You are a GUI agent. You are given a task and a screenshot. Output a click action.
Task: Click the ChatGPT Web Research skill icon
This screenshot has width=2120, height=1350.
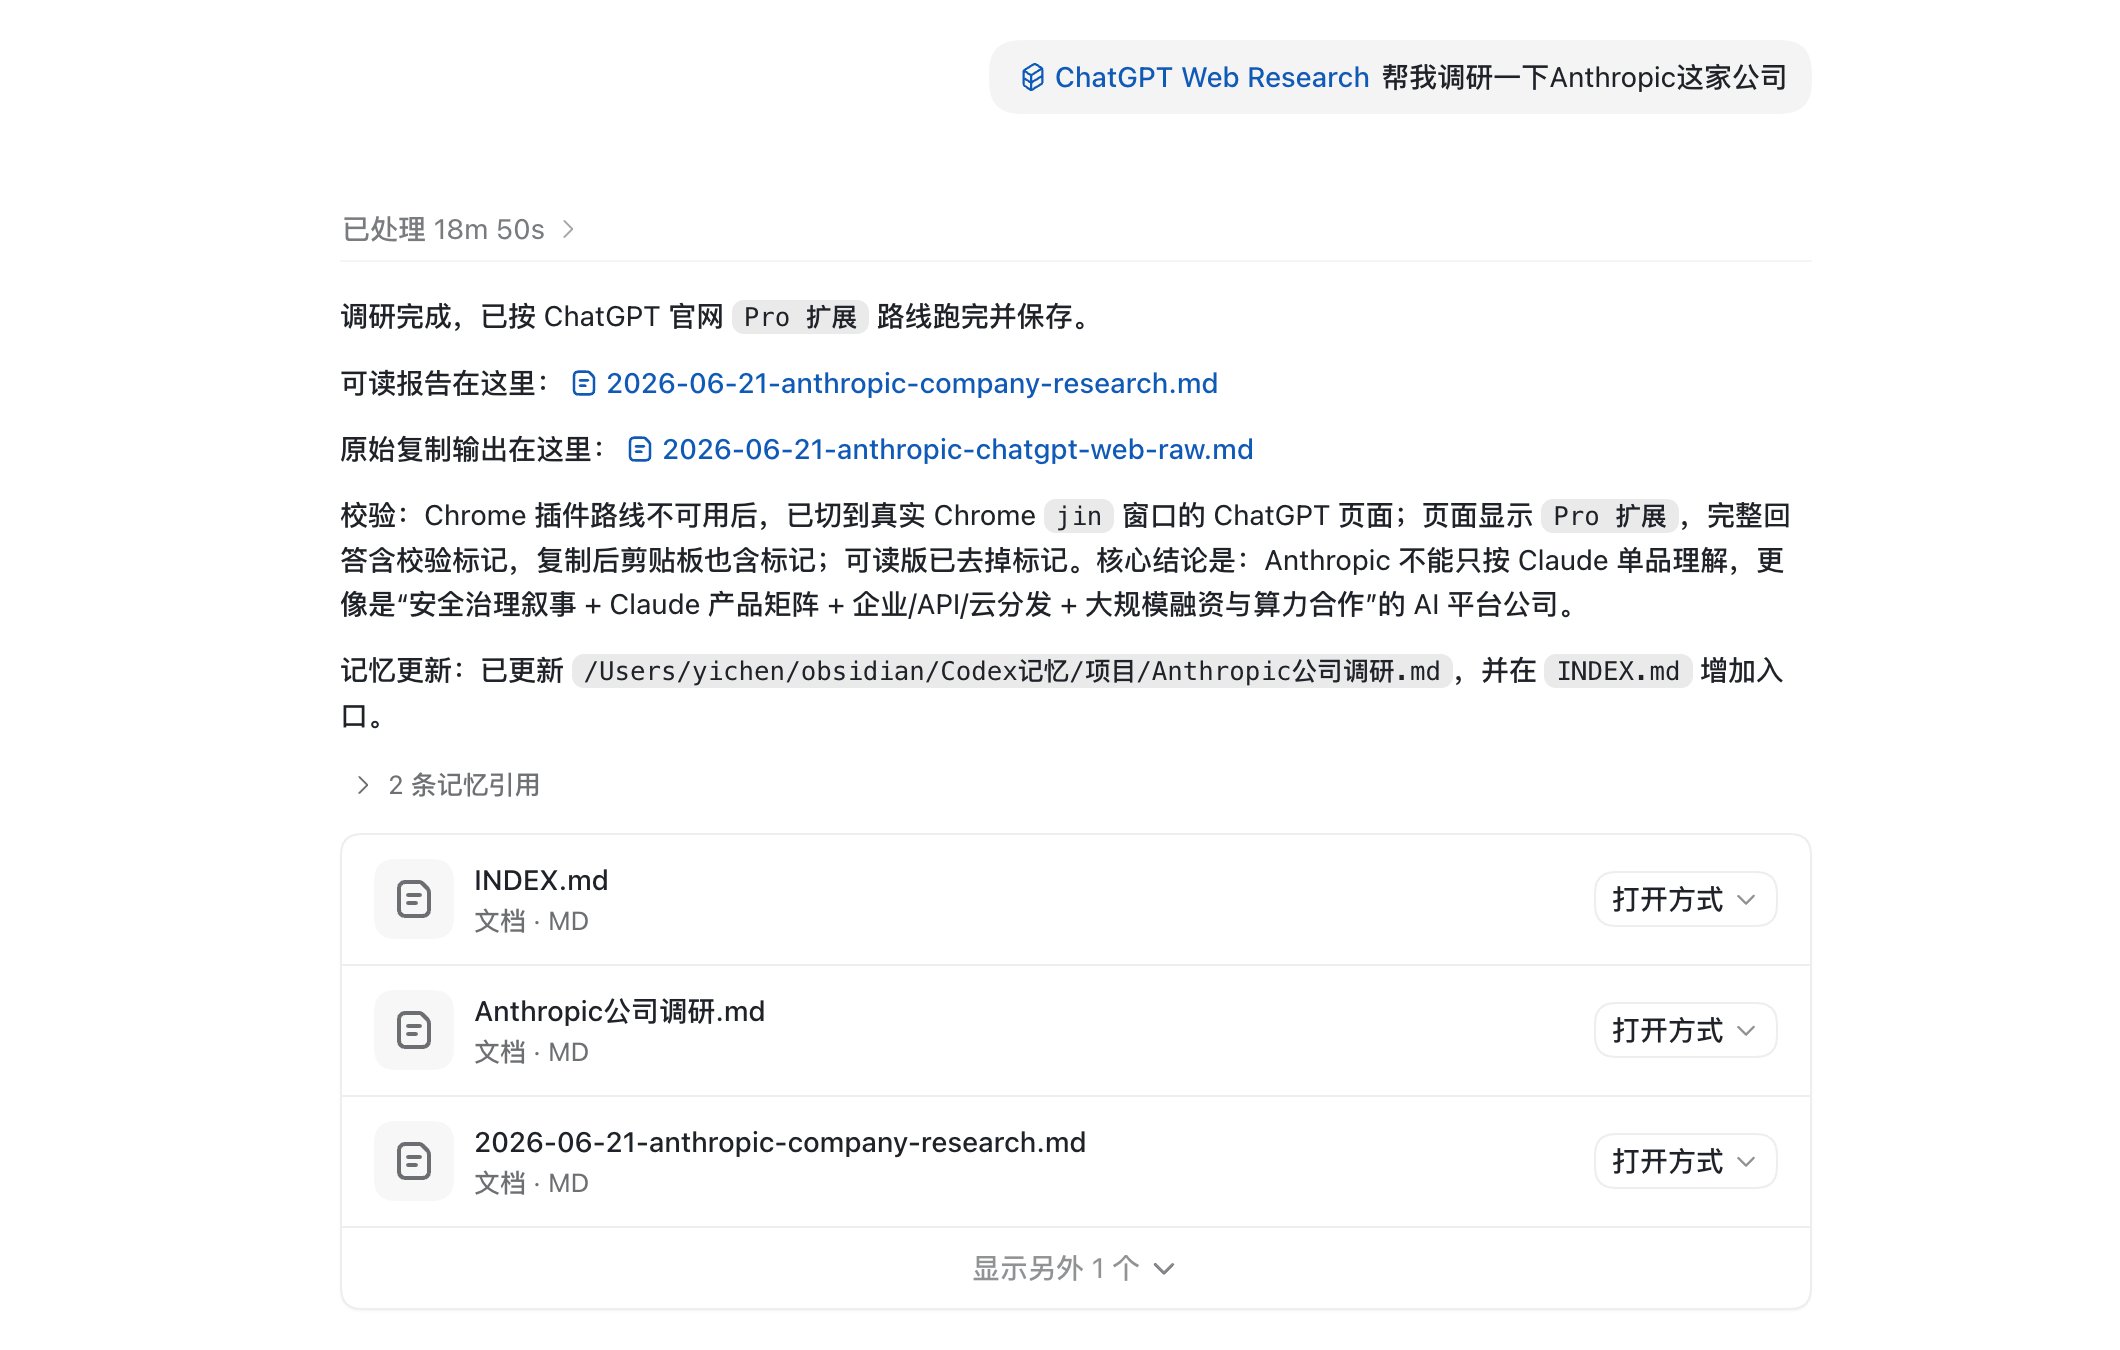(x=1033, y=77)
